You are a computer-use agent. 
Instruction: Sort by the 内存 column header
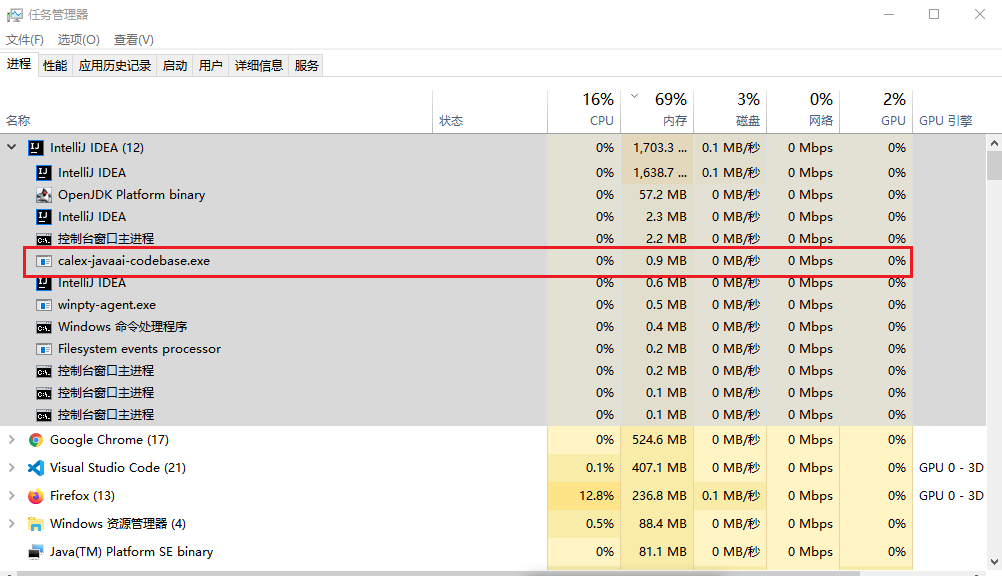pyautogui.click(x=657, y=111)
